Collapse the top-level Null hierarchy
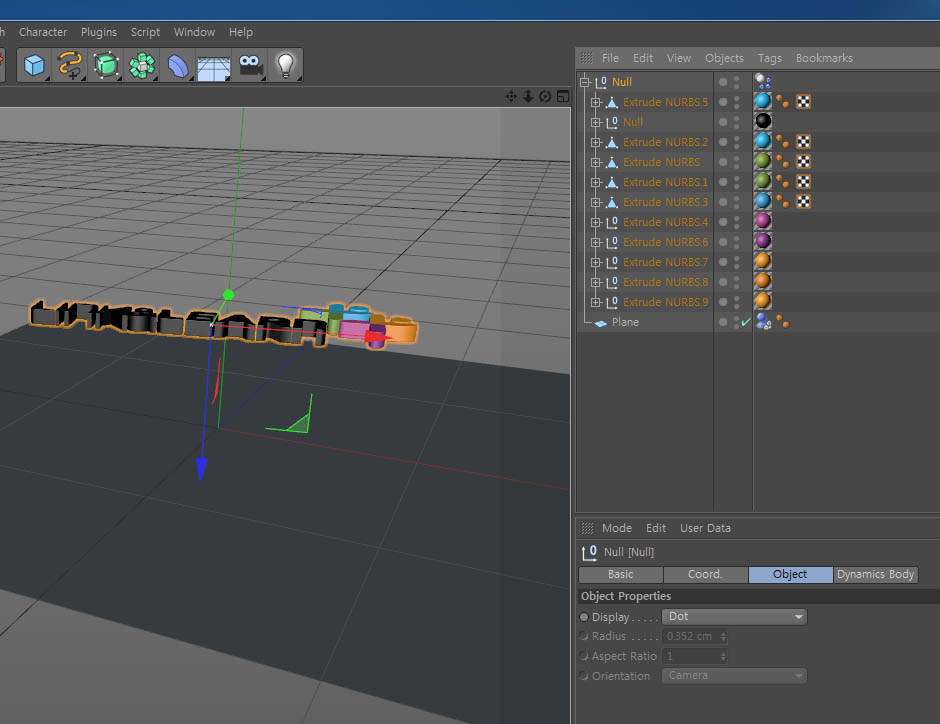The width and height of the screenshot is (940, 724). [585, 82]
